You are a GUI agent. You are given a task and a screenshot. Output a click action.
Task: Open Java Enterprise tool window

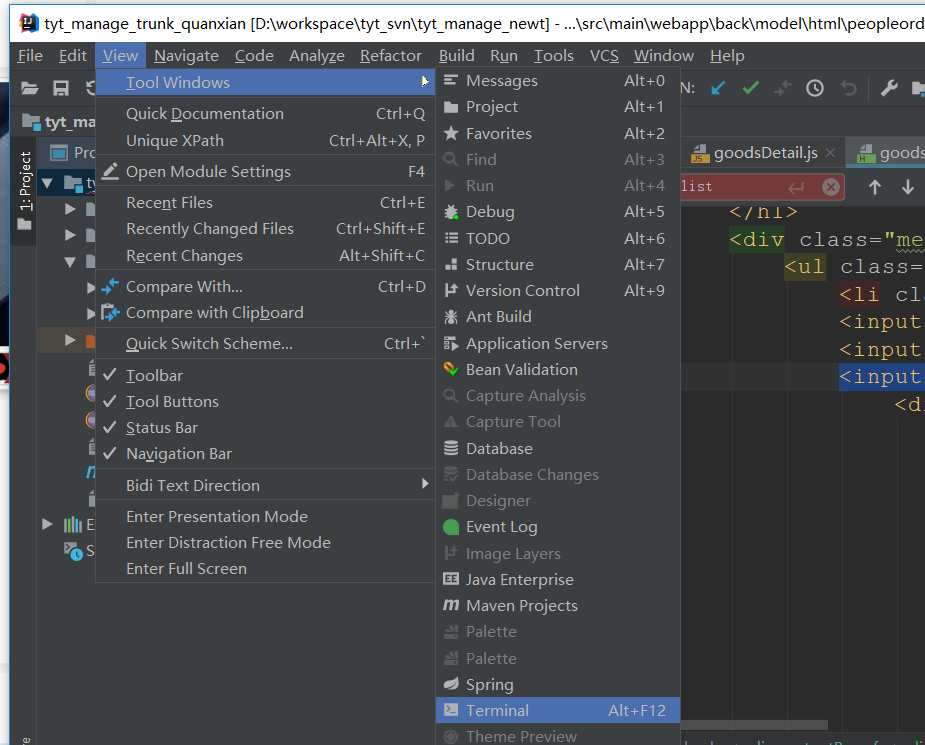[557, 579]
